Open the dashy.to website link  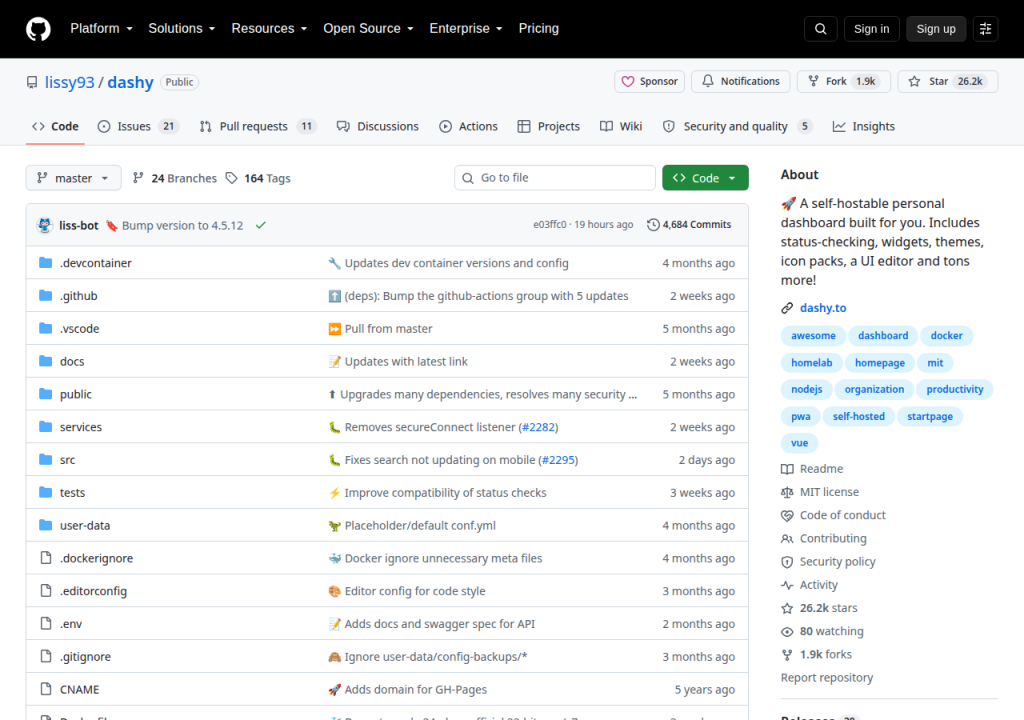823,308
